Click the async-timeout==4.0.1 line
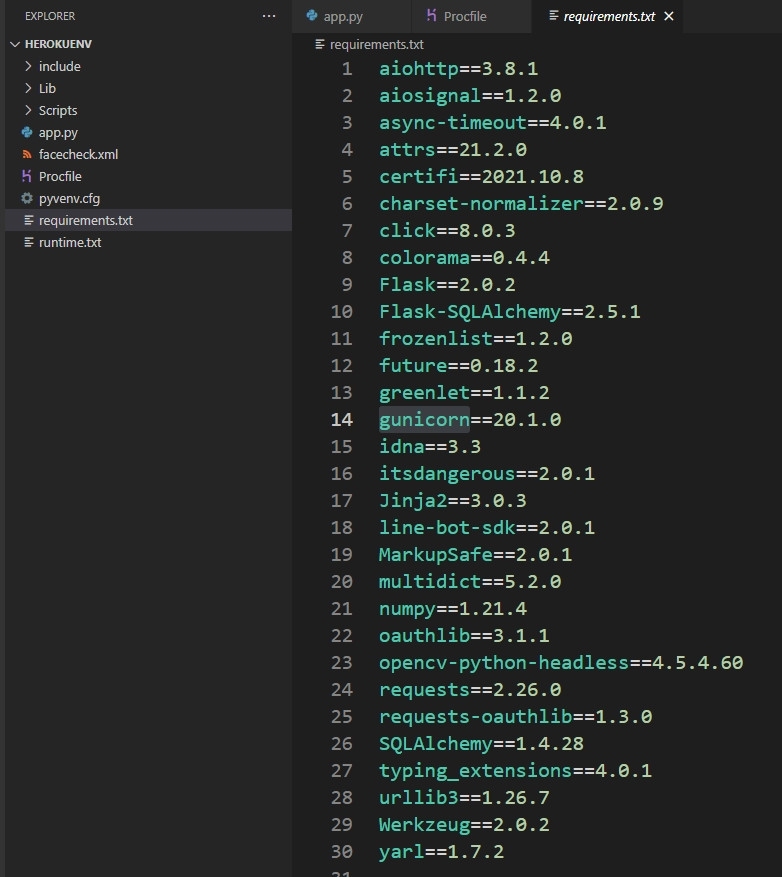 tap(492, 122)
